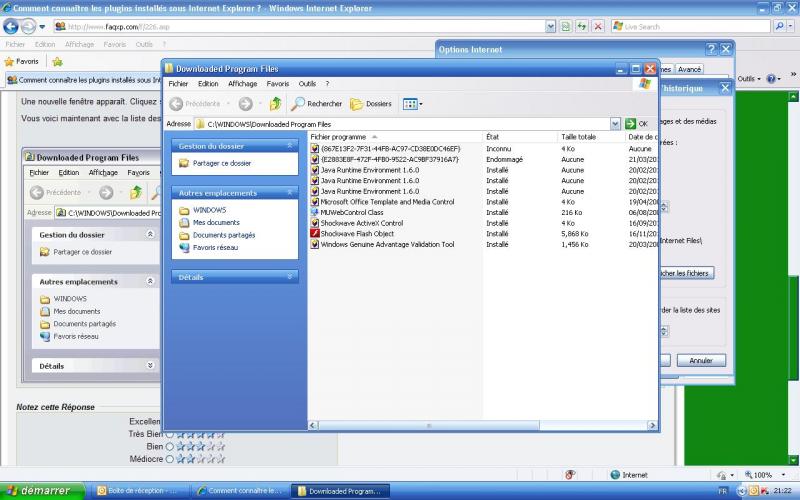
Task: Open the Affichage menu in Downloaded Program Files
Action: tap(242, 84)
